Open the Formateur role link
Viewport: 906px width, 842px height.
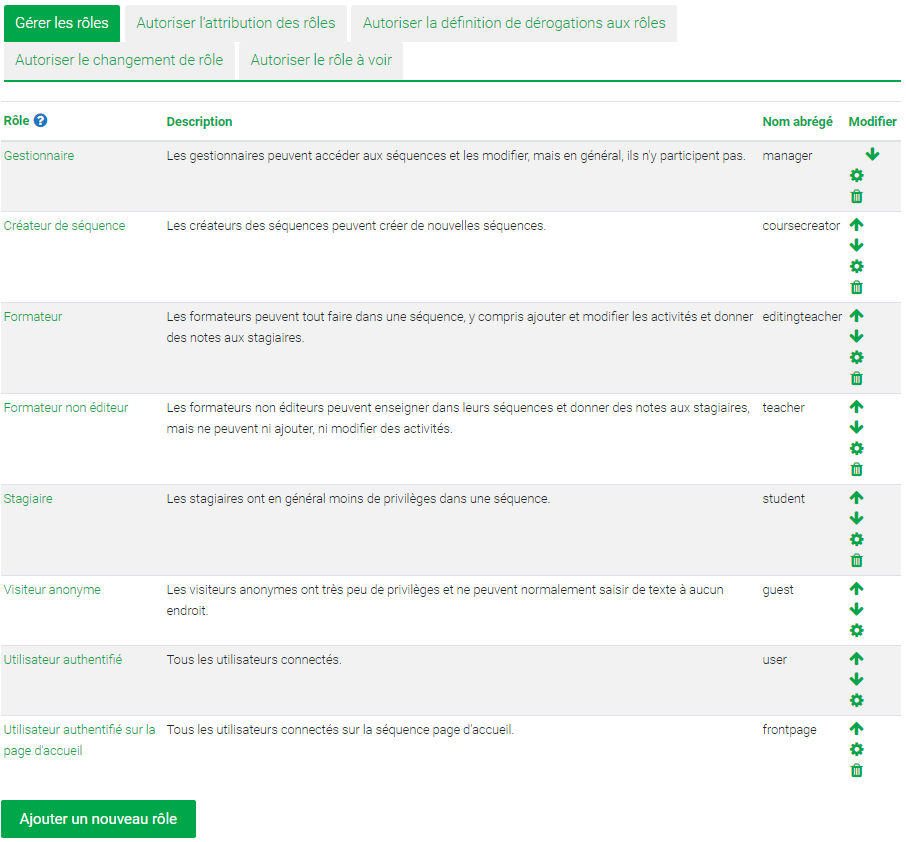coord(33,317)
